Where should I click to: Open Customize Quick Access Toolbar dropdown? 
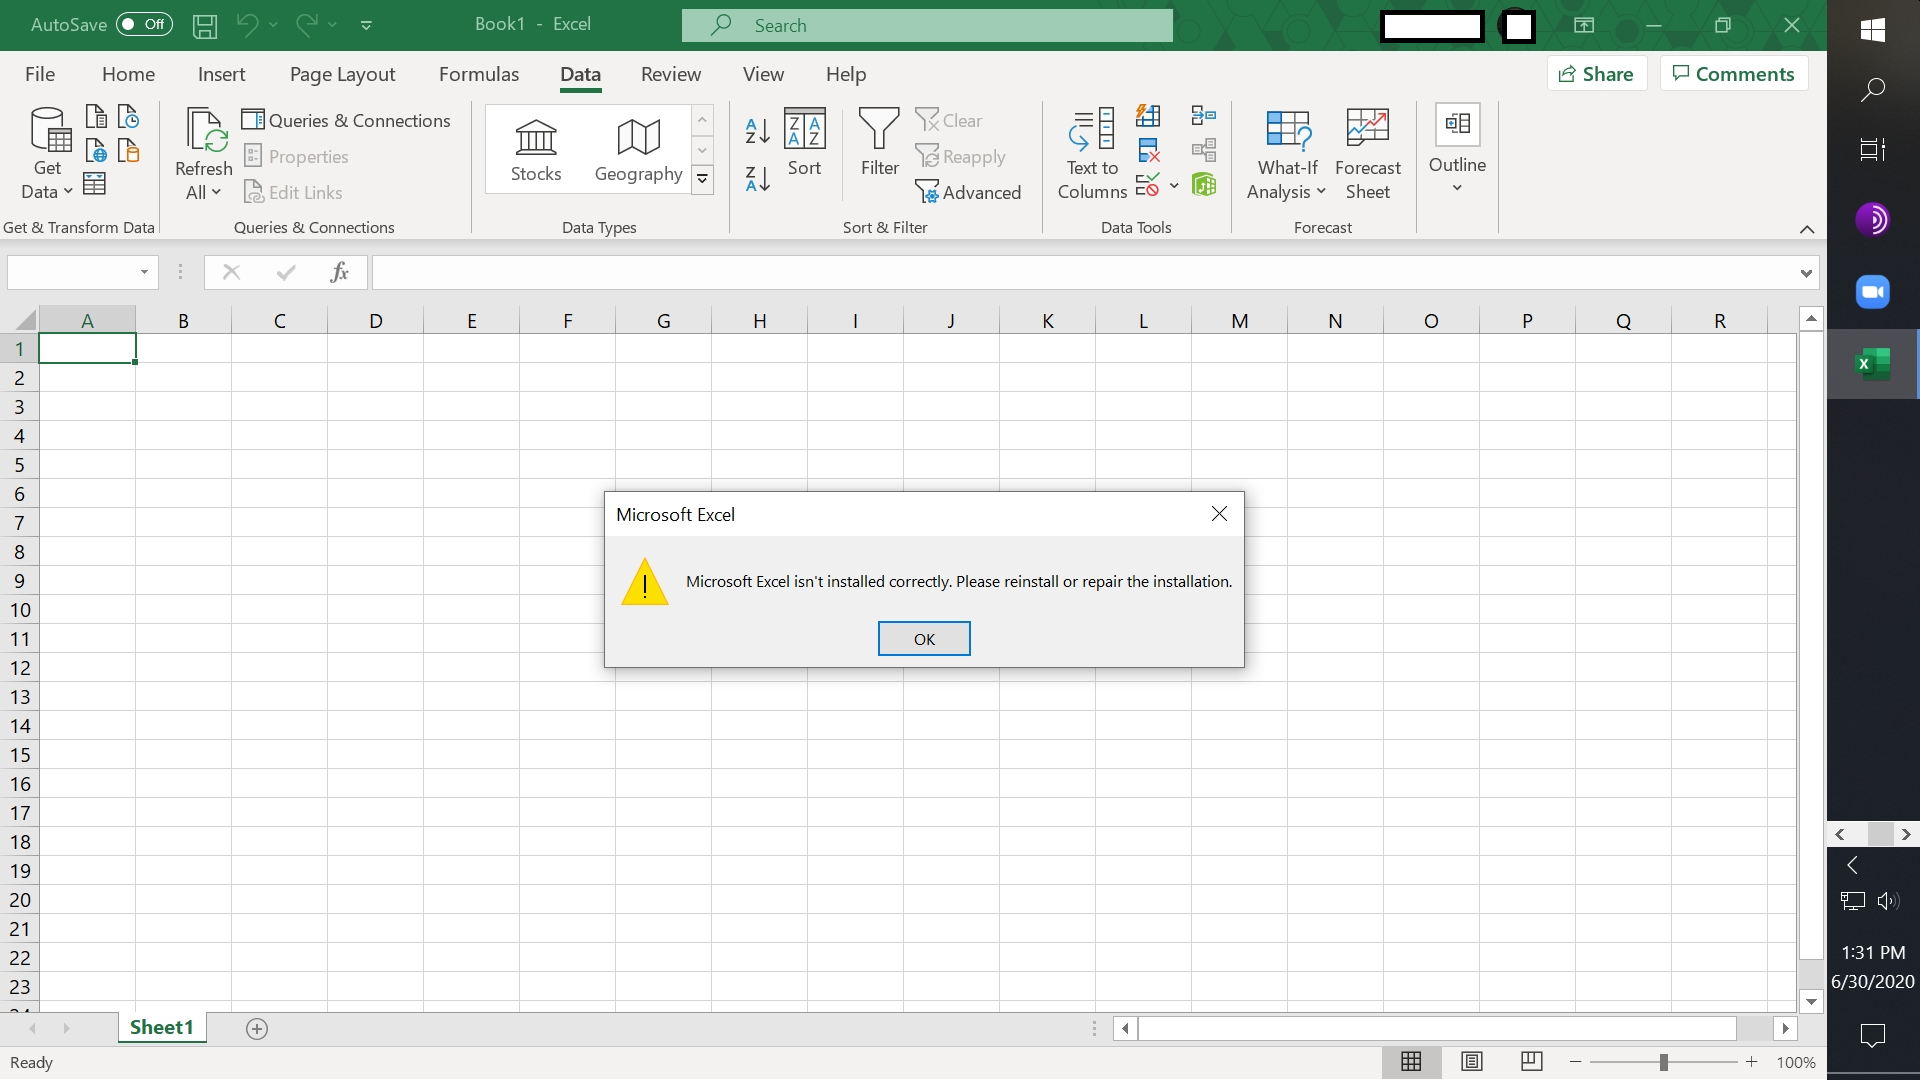click(x=366, y=26)
